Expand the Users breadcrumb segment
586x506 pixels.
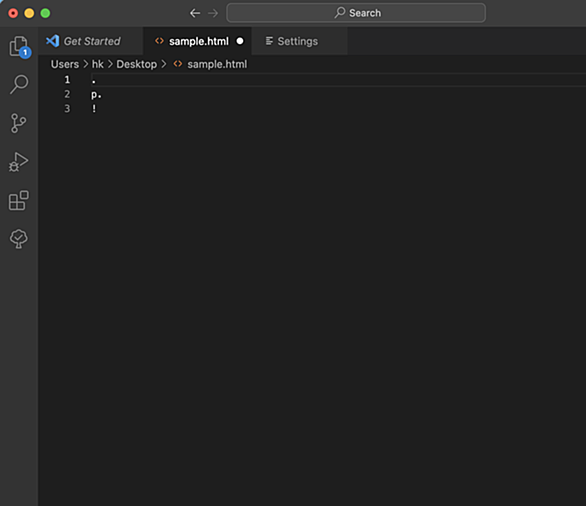(x=65, y=64)
